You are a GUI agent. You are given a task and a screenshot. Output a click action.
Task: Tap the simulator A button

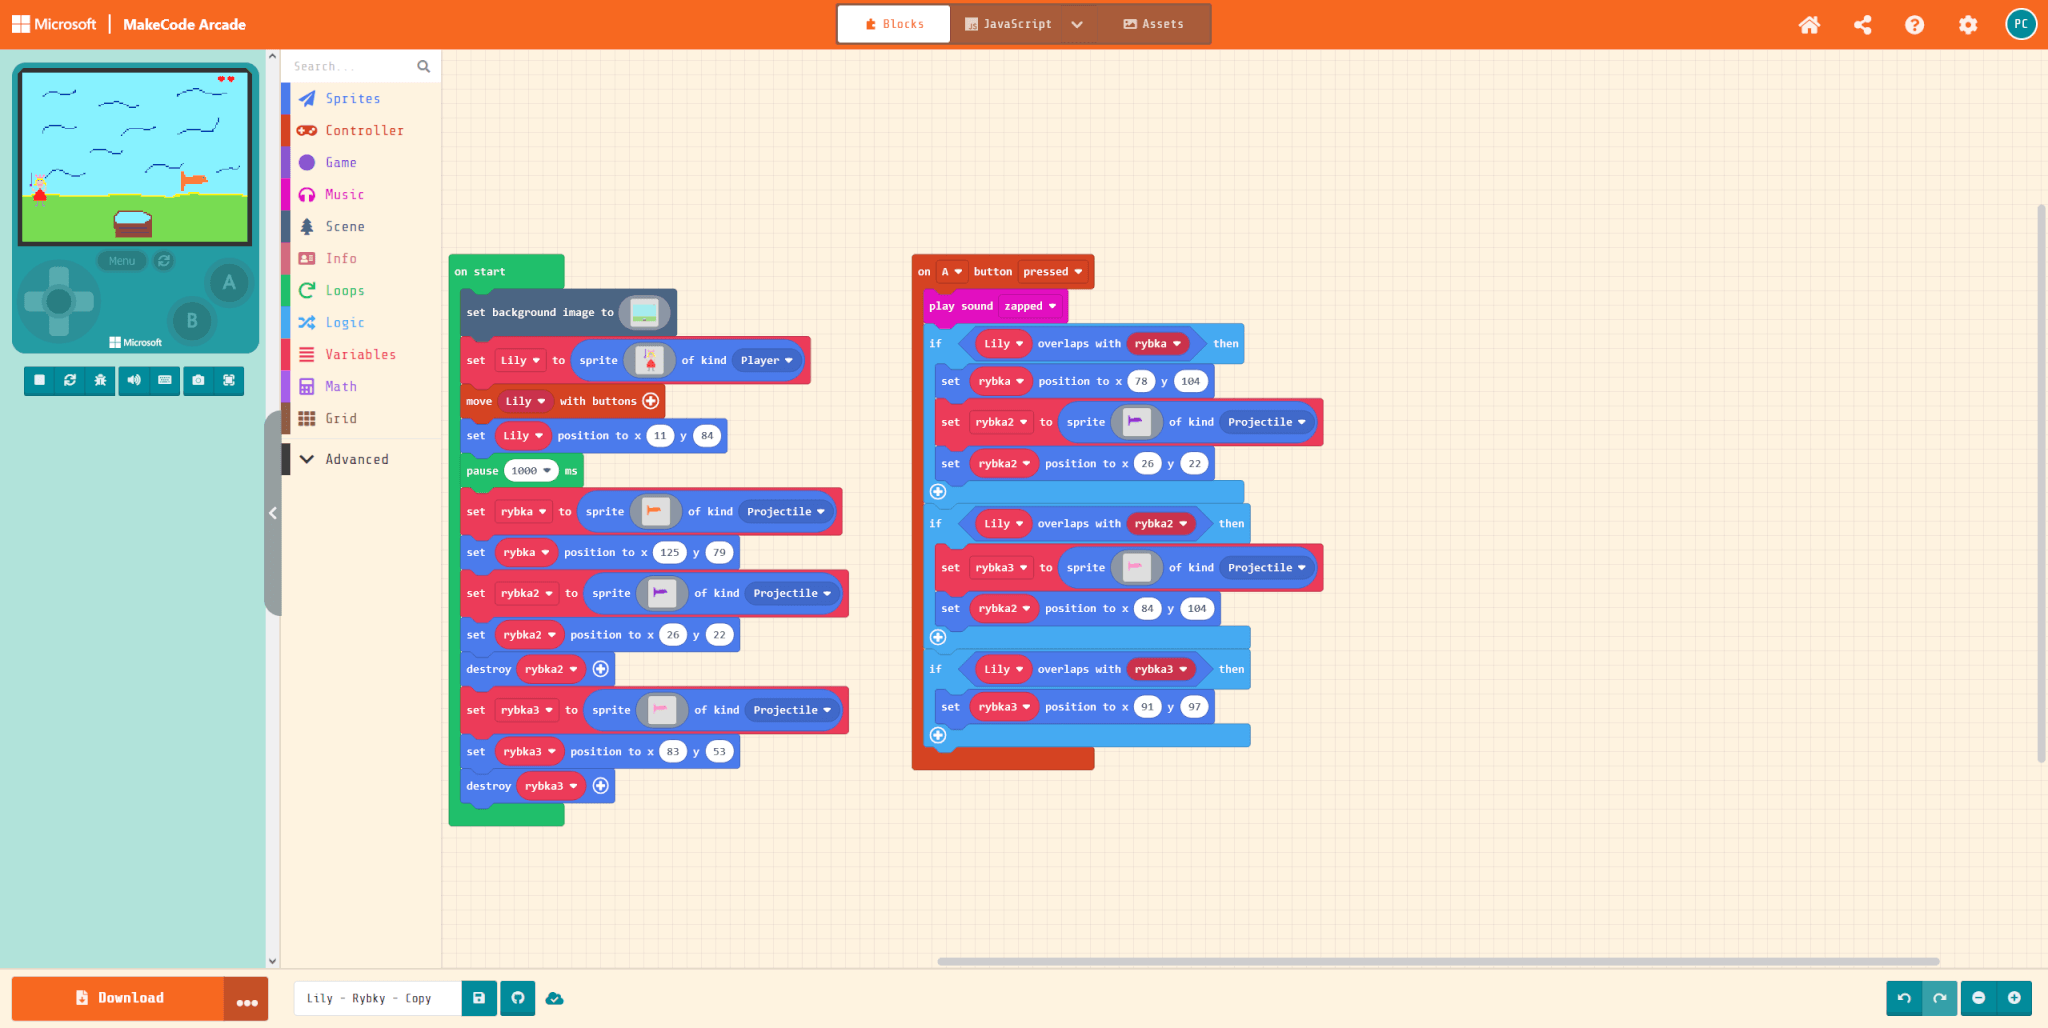(x=229, y=282)
